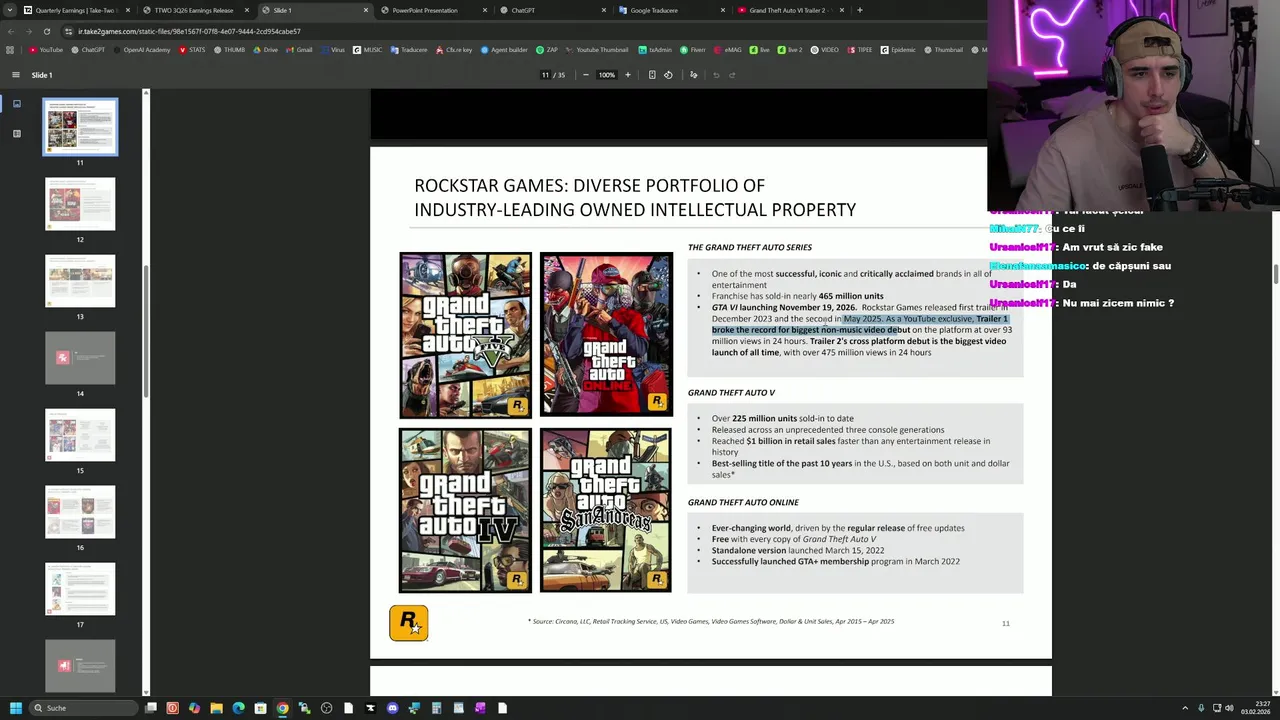
Task: Open OBS Studio from the taskbar
Action: pos(326,708)
